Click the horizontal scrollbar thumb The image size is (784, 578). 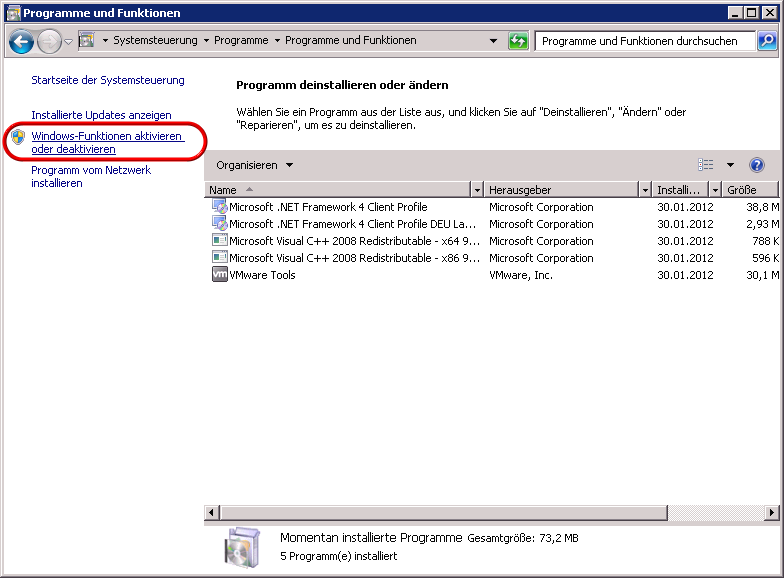pos(444,512)
